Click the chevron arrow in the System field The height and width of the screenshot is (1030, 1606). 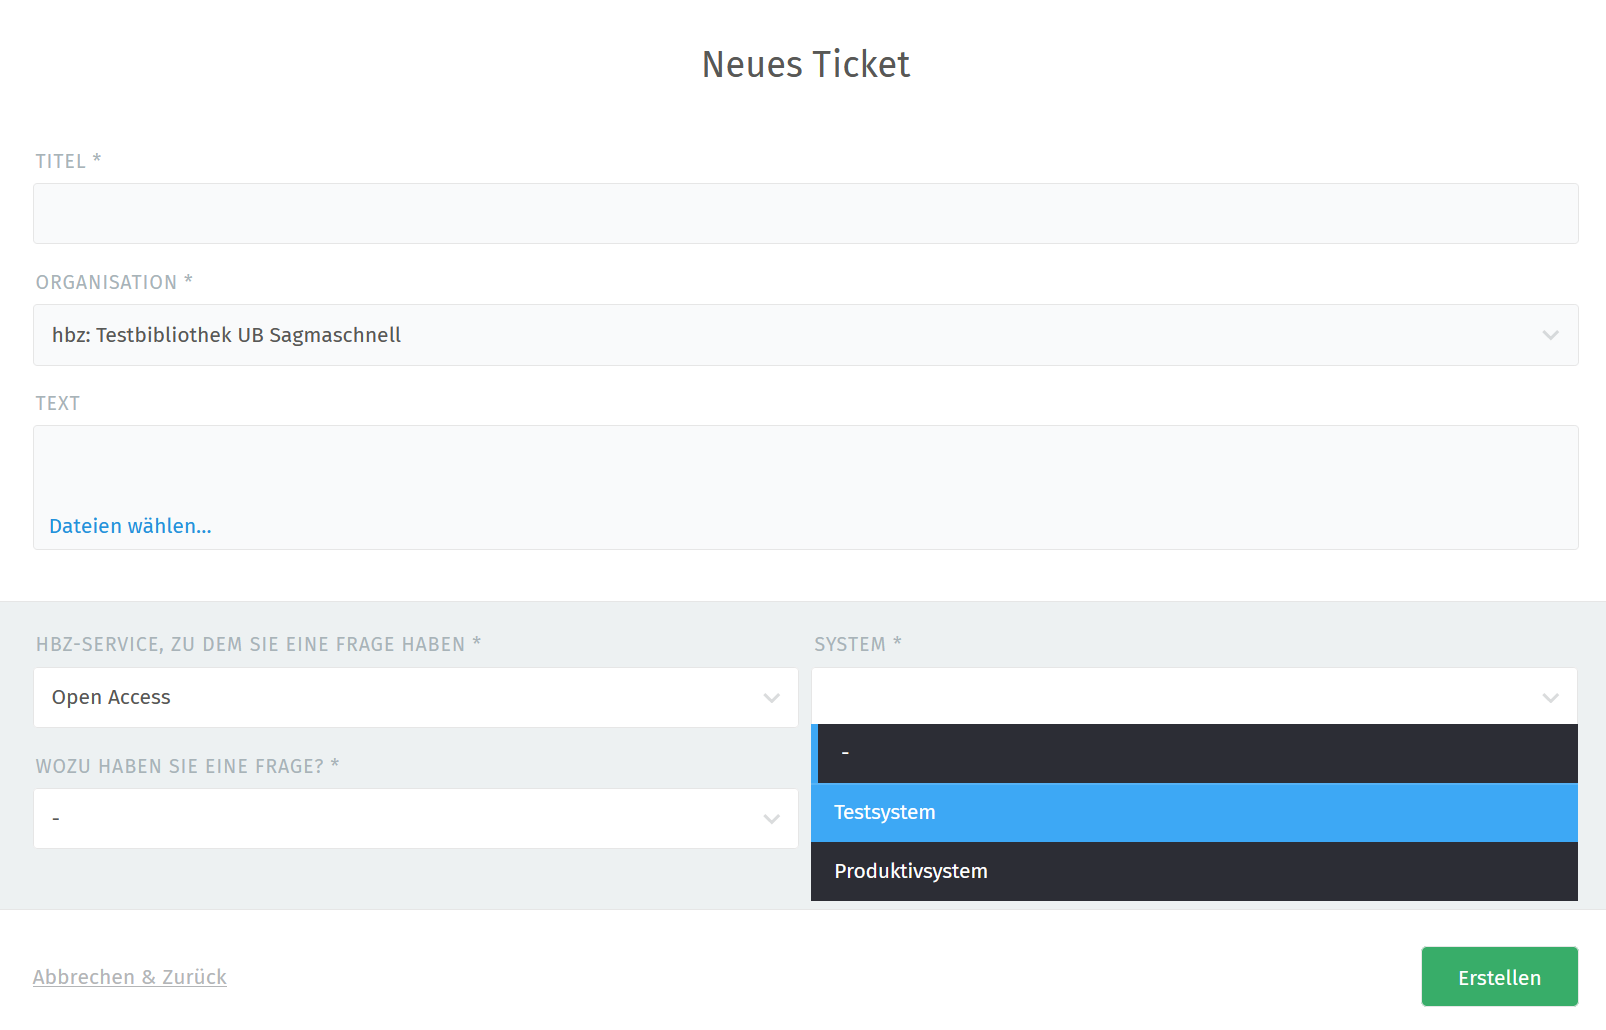pos(1550,697)
